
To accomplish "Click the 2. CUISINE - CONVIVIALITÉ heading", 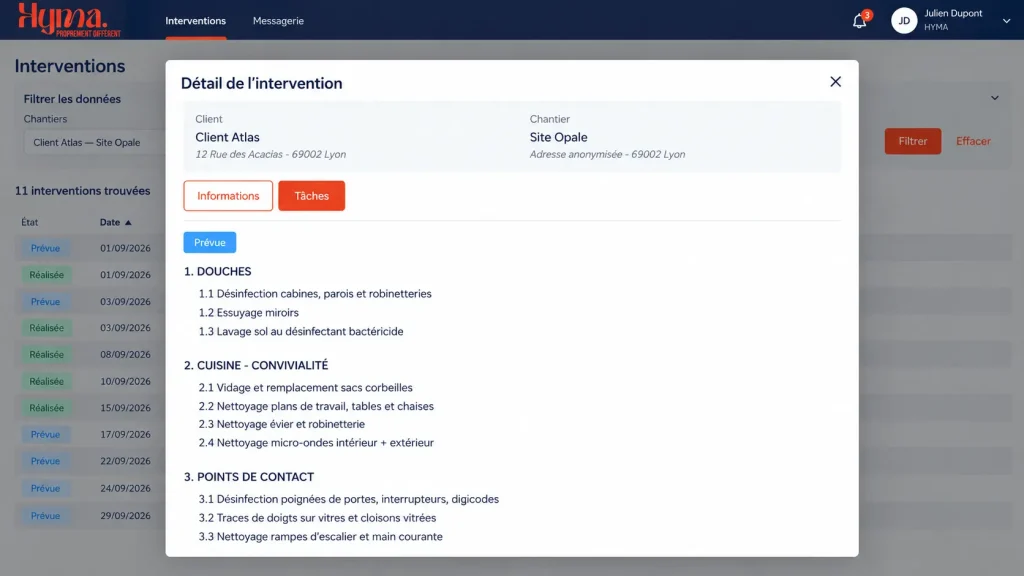I will click(256, 366).
